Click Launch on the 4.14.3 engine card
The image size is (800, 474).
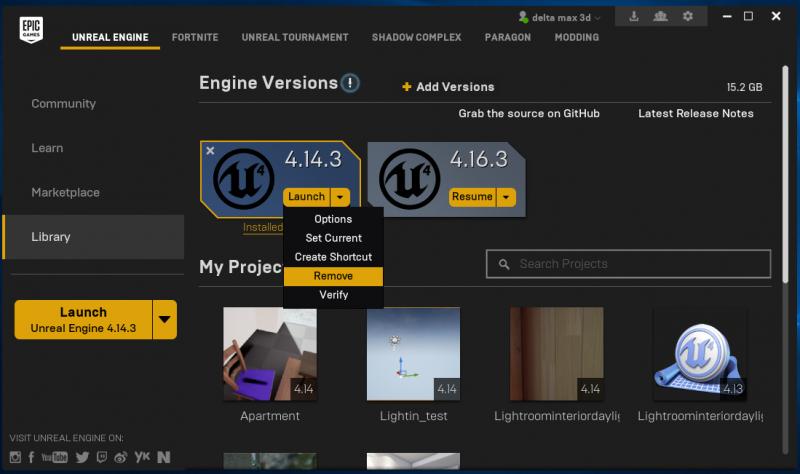tap(306, 197)
